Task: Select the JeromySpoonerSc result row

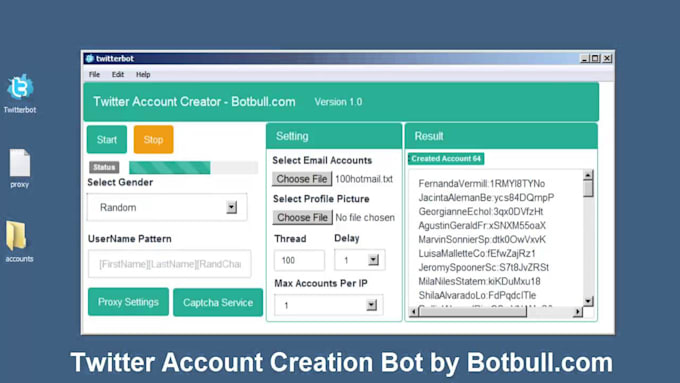Action: click(484, 267)
